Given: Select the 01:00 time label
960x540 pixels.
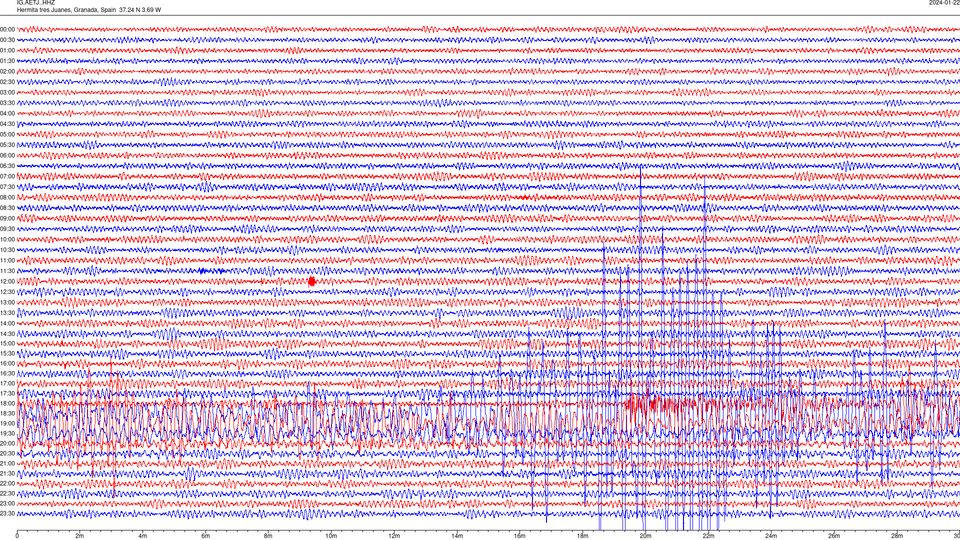Looking at the screenshot, I should 7,50.
